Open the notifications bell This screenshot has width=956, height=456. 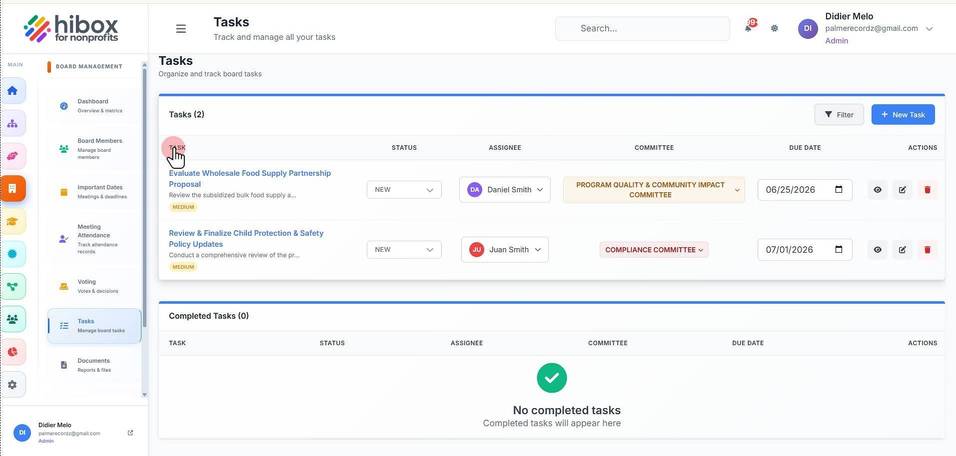749,27
